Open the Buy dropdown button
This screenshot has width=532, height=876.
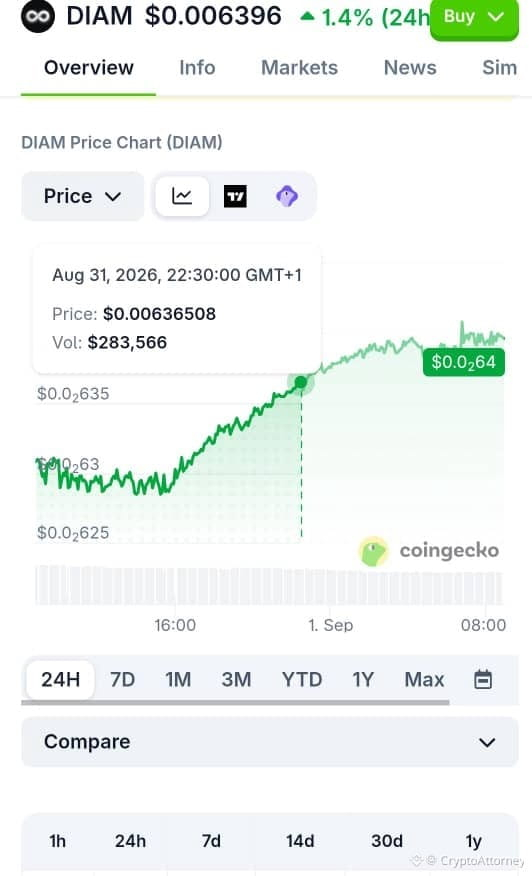(x=474, y=19)
